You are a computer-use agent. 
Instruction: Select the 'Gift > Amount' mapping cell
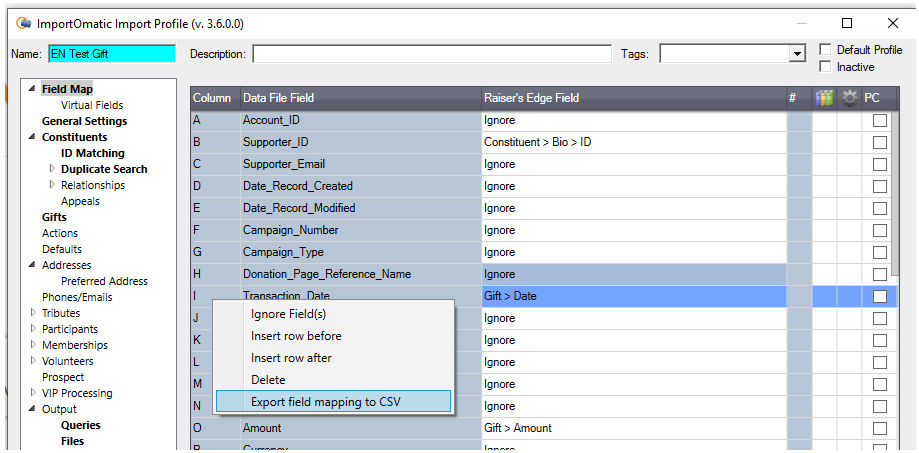pyautogui.click(x=634, y=428)
